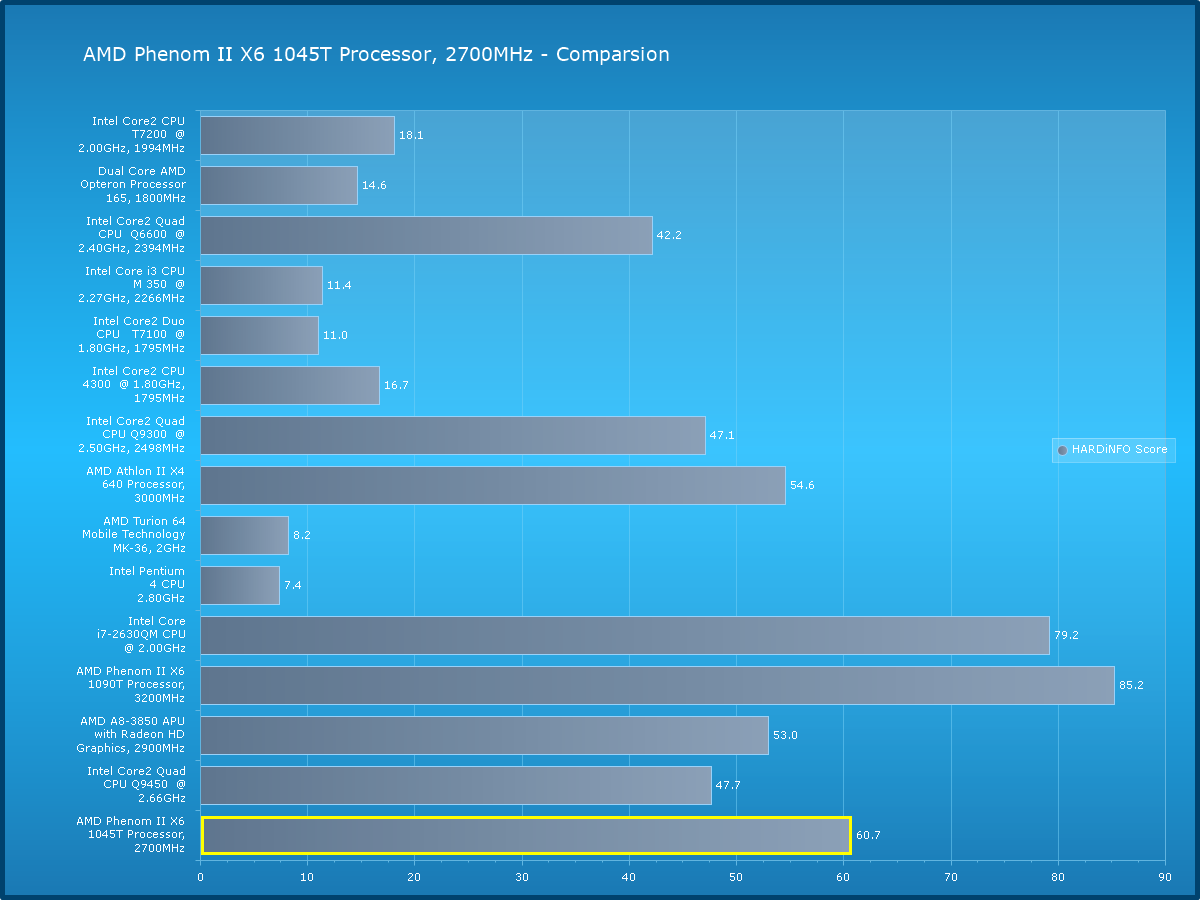Image resolution: width=1200 pixels, height=900 pixels.
Task: Click the HARDiNFO Score legend marker dot
Action: (1062, 450)
